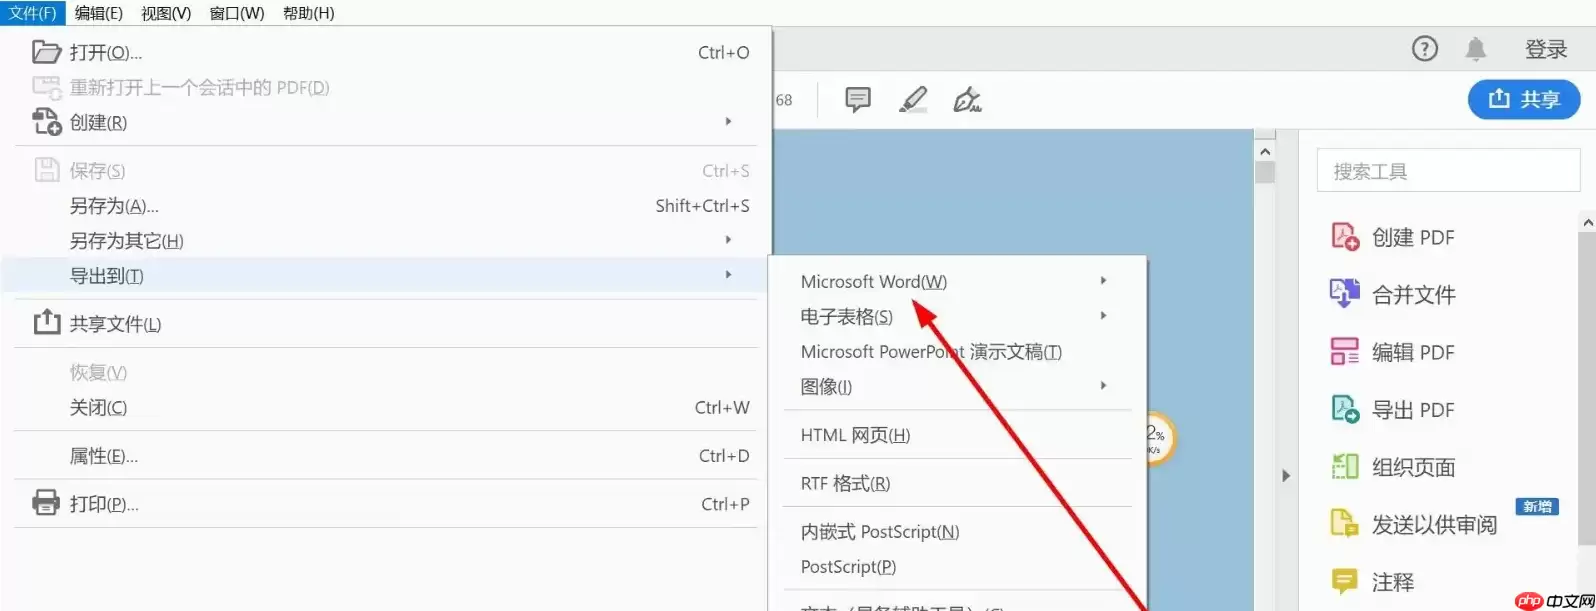This screenshot has width=1596, height=611.
Task: Click the 打开(O) folder icon
Action: pyautogui.click(x=47, y=52)
